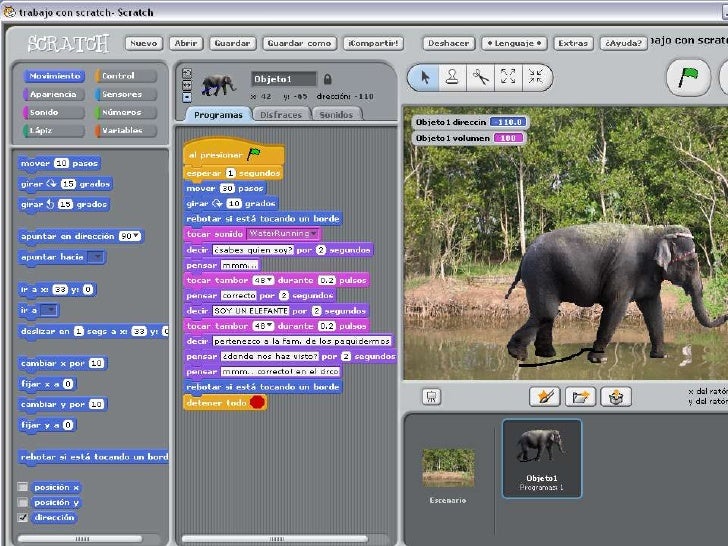Viewport: 728px width, 546px height.
Task: Click the elephant sprite preview image
Action: coord(218,85)
